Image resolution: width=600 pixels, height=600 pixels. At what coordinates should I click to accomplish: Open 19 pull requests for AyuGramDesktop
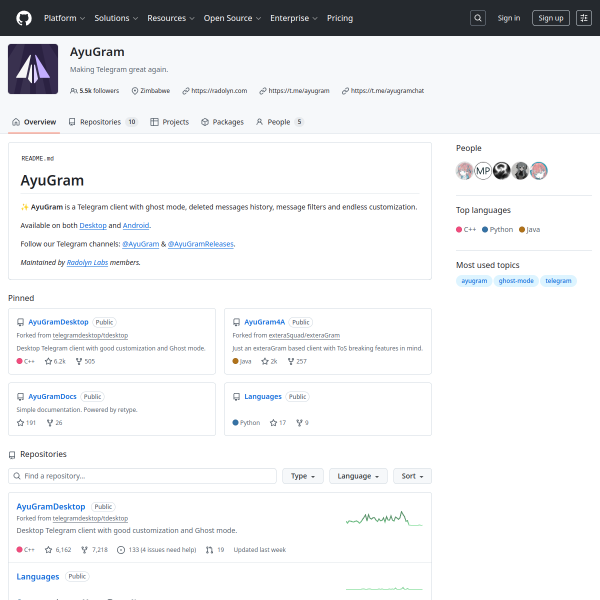(215, 549)
